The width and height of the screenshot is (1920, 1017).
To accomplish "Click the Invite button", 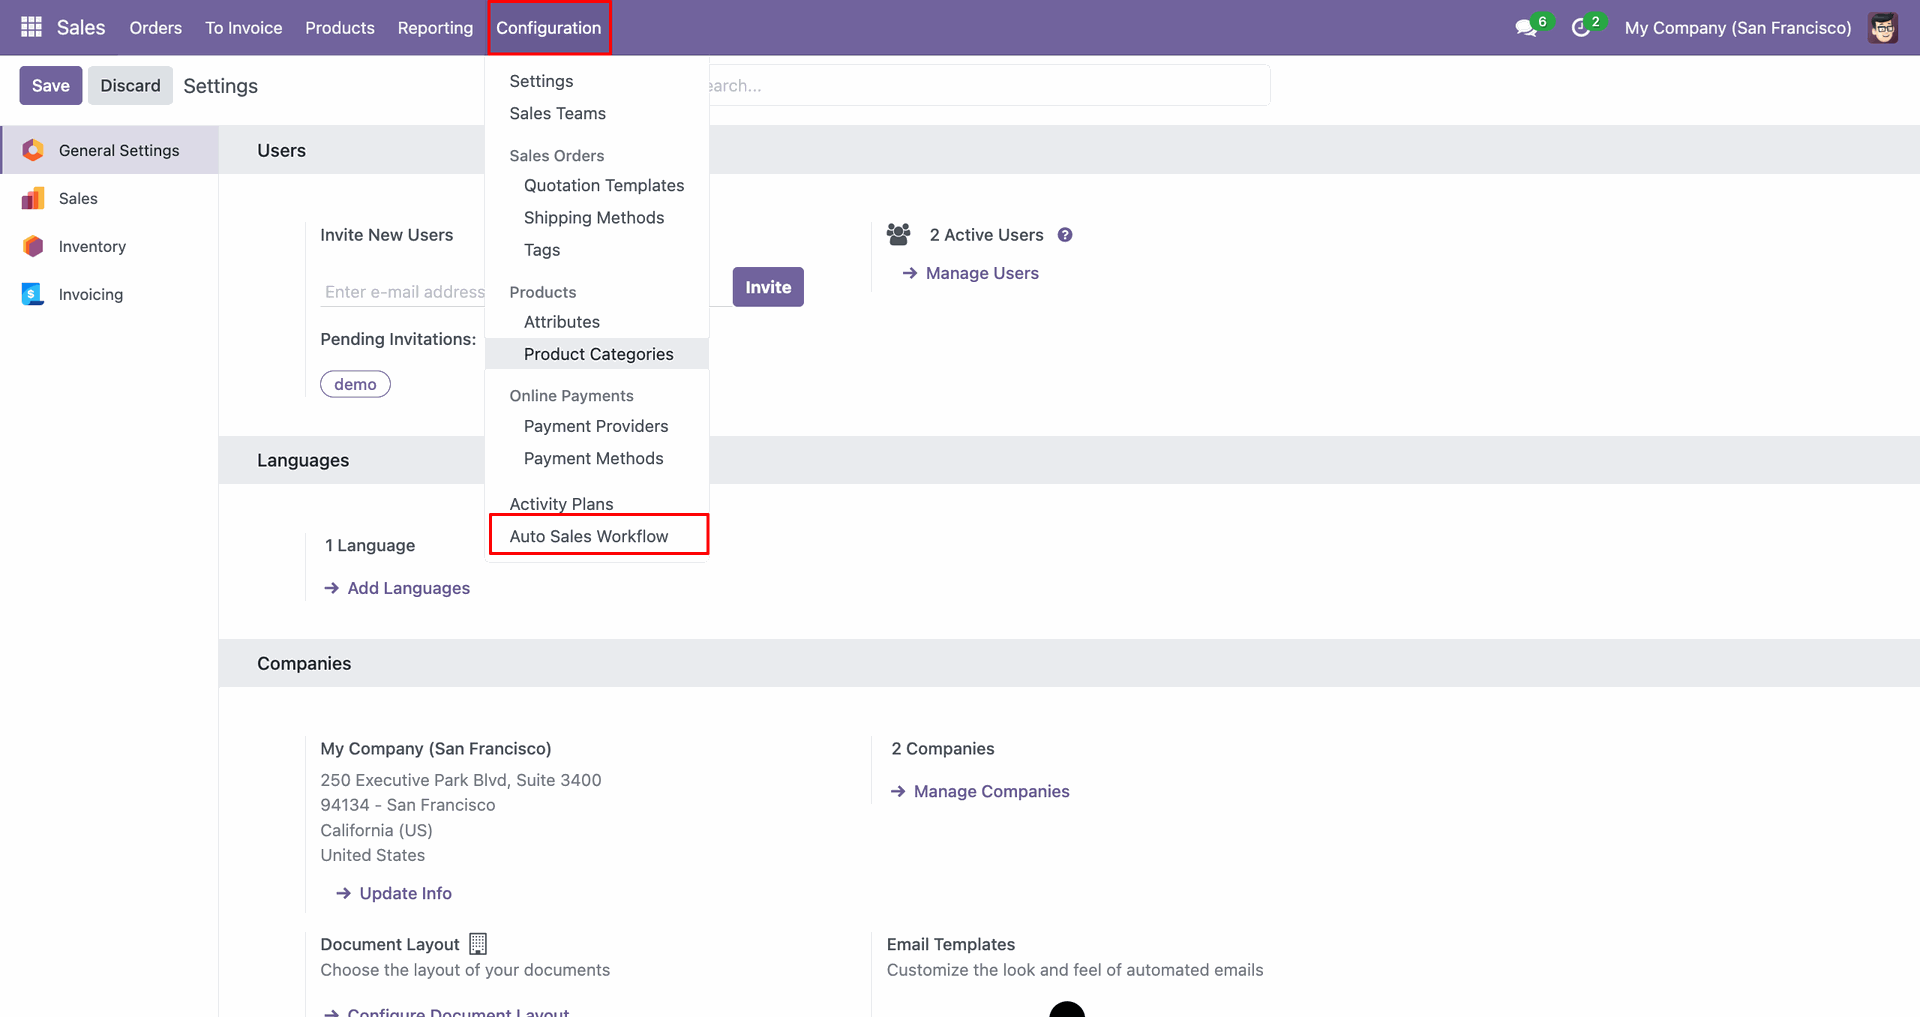I will (768, 287).
